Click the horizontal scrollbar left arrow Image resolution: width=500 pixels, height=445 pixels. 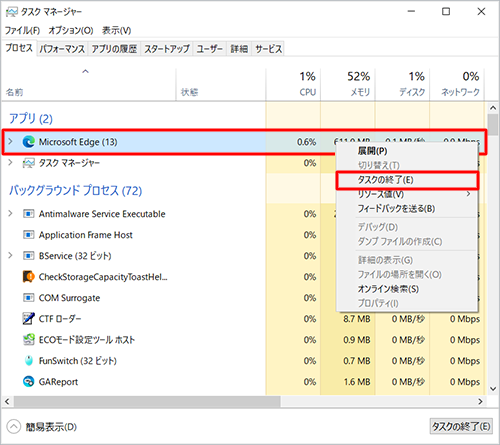[x=7, y=401]
